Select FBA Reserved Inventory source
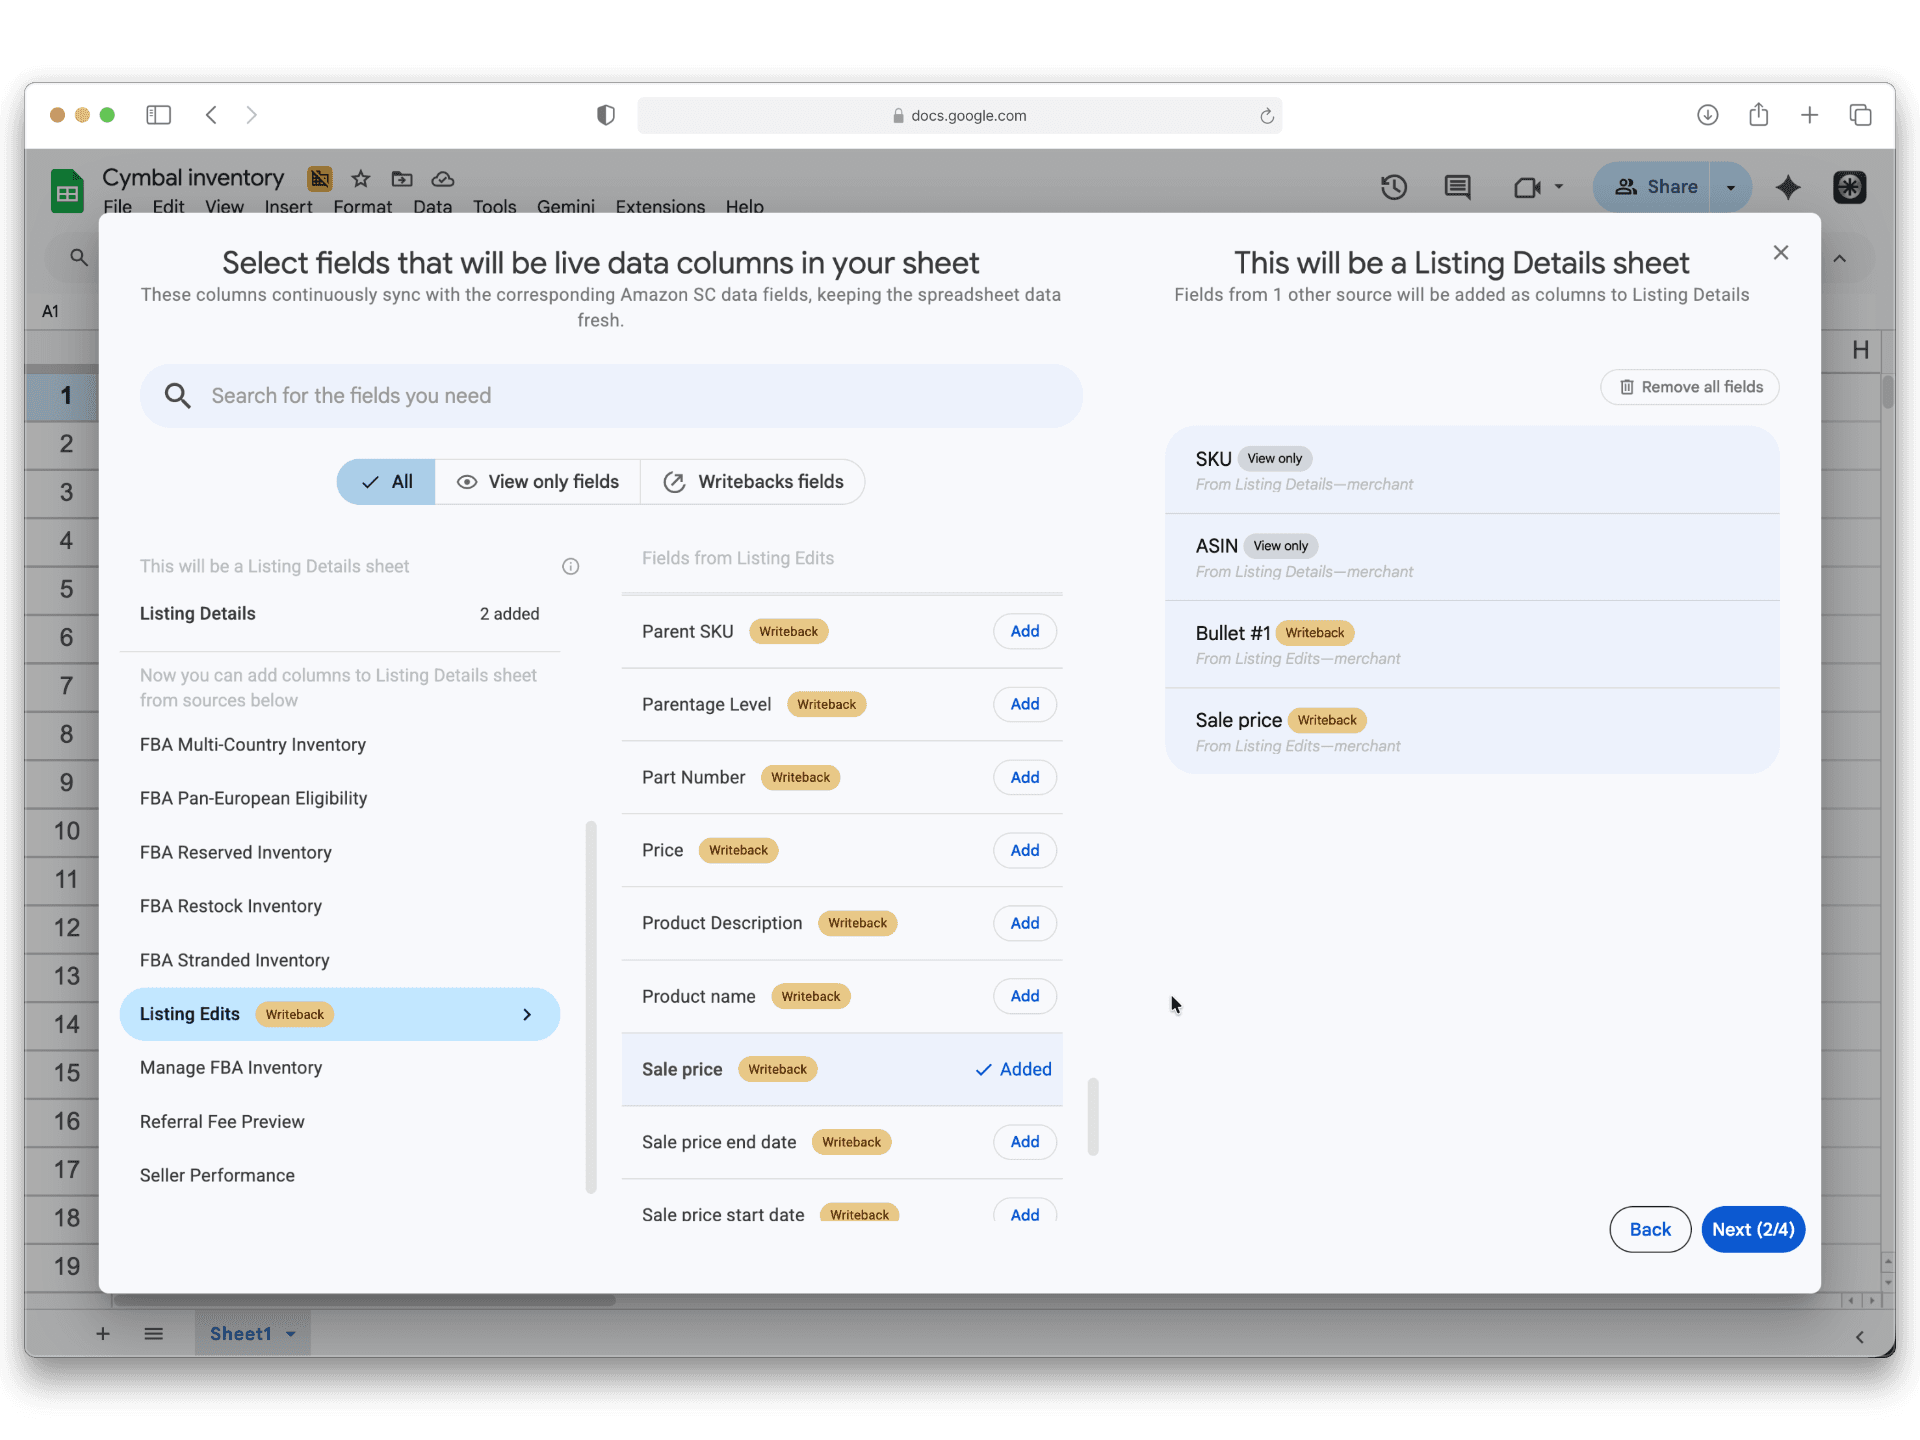 236,853
